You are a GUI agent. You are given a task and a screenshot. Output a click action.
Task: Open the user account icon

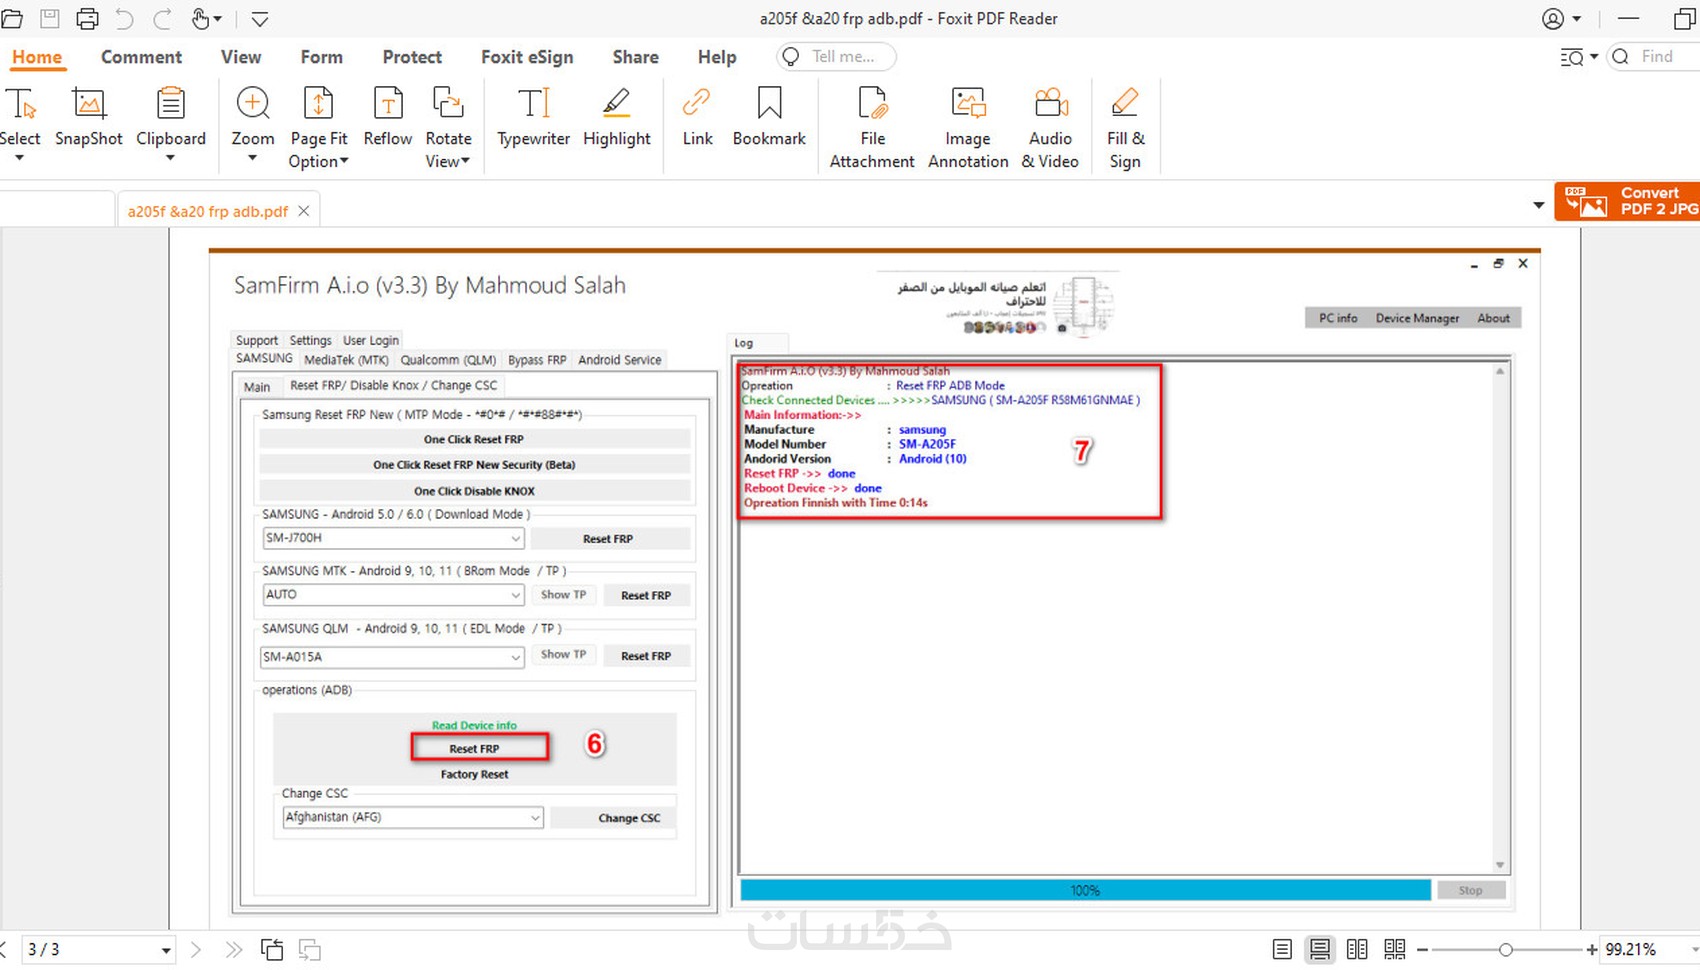point(1553,19)
